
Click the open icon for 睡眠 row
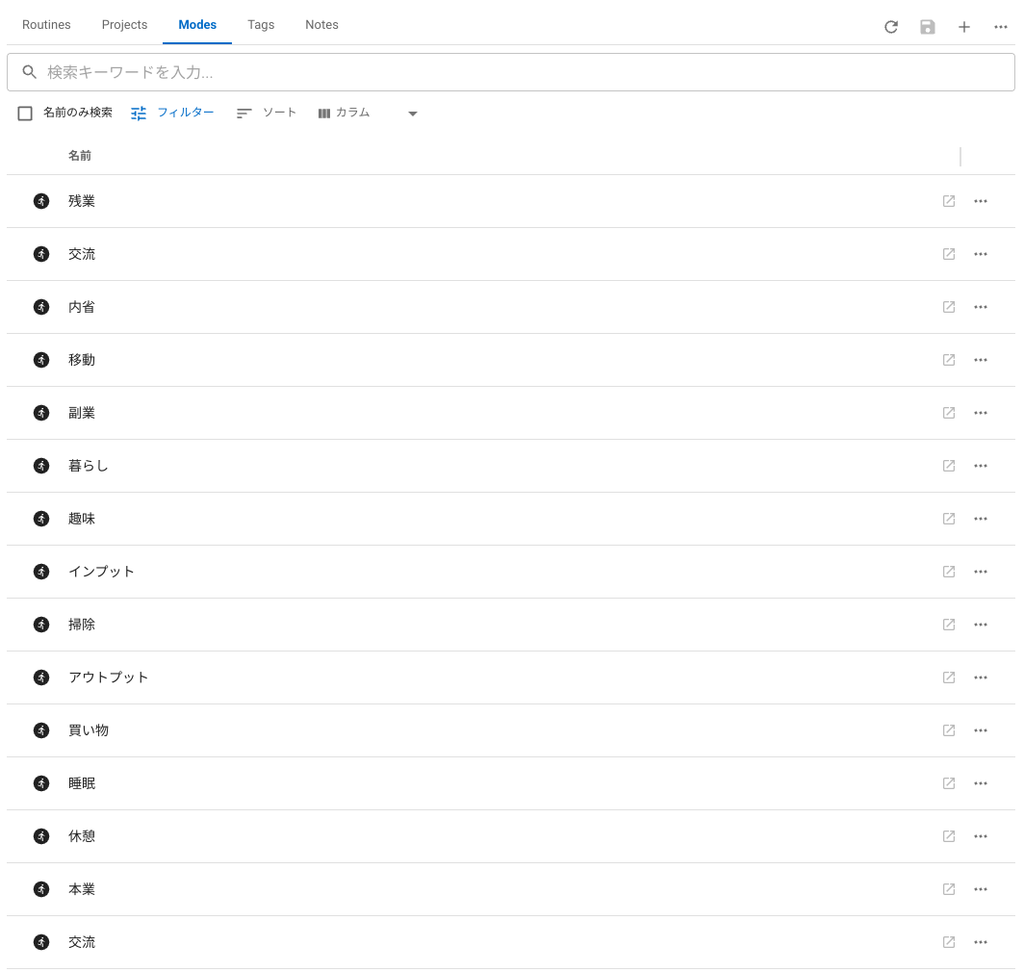949,783
